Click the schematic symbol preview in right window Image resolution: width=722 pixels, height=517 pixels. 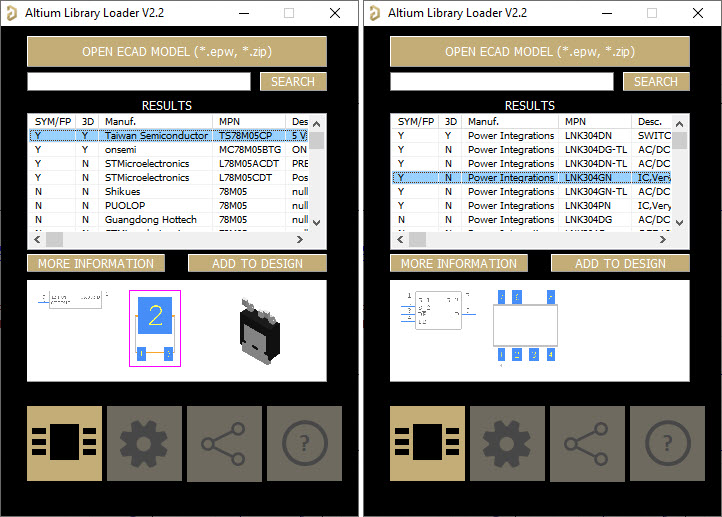[438, 310]
